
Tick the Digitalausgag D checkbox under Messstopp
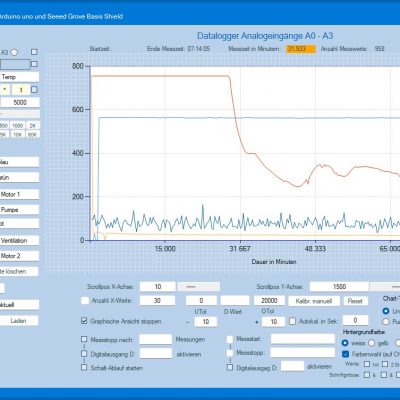(x=230, y=367)
